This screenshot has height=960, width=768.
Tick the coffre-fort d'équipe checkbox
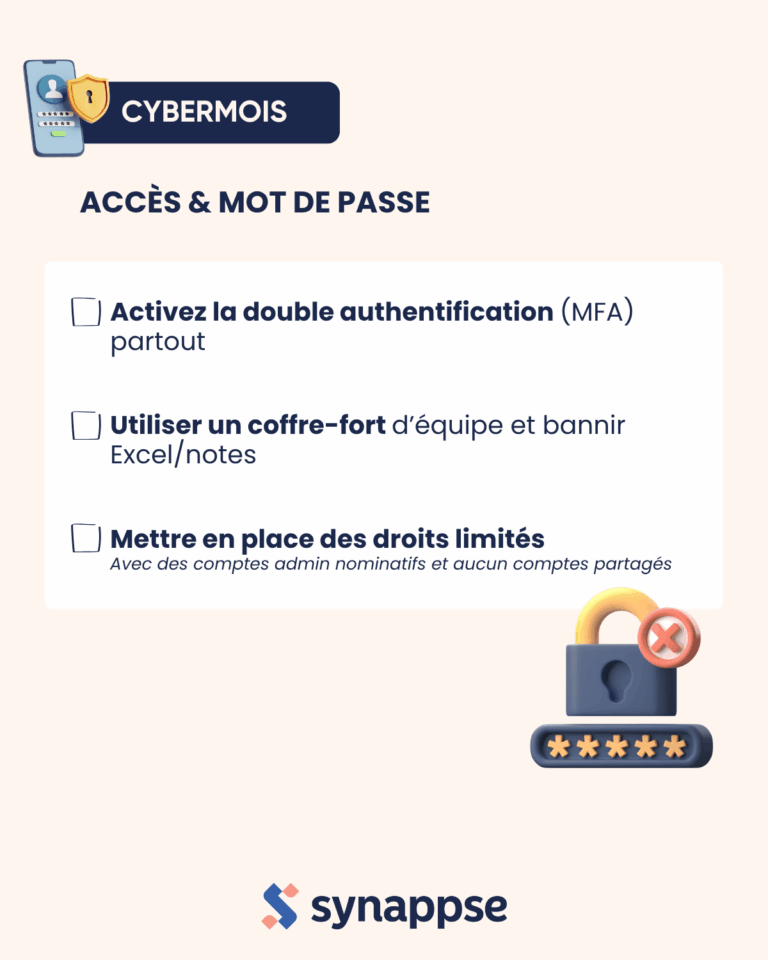[x=86, y=426]
